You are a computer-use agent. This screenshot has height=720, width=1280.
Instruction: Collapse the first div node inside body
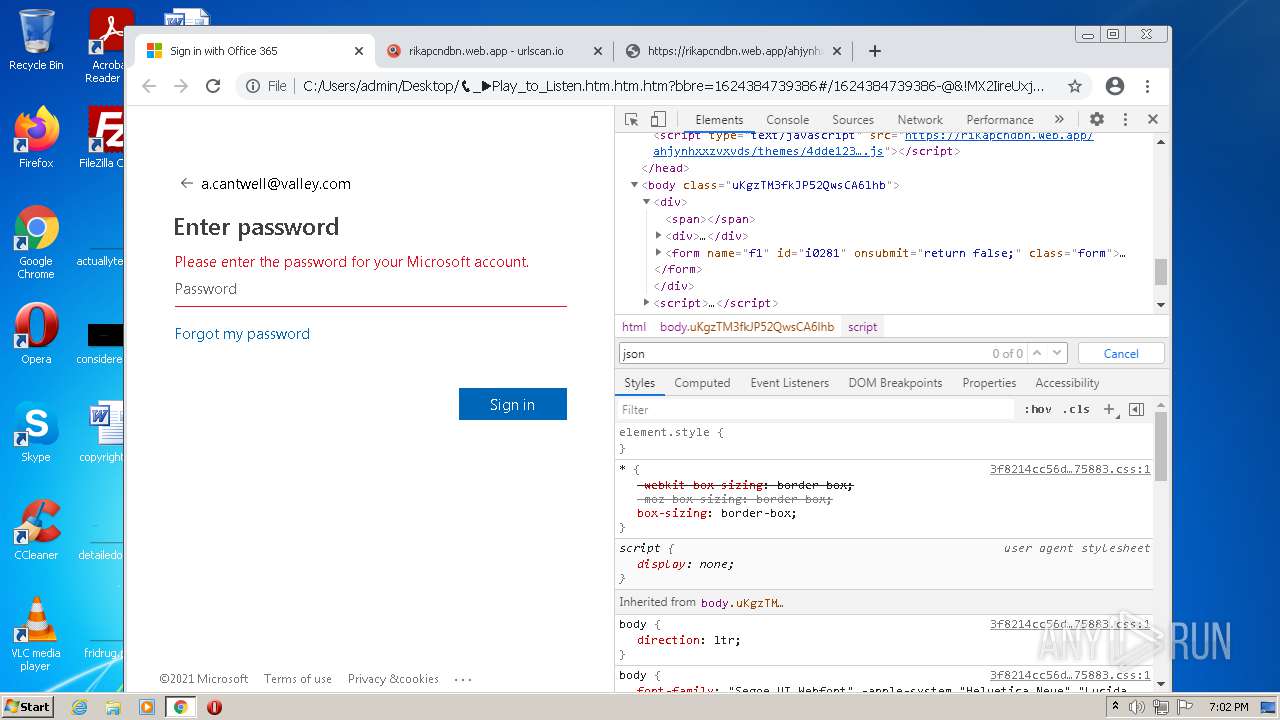pyautogui.click(x=646, y=202)
